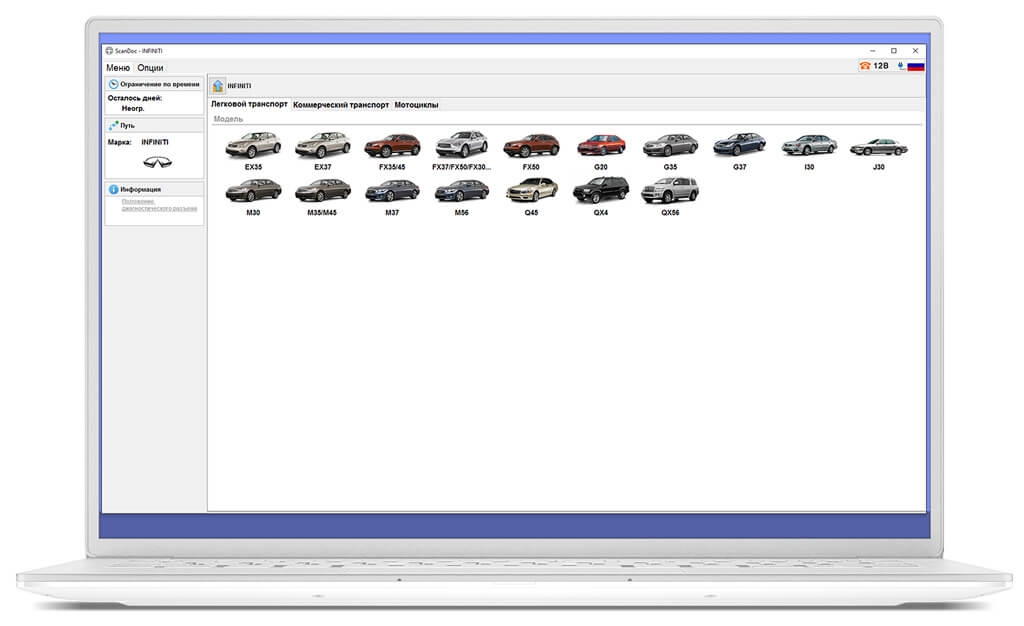
Task: Pick the QX56 SUV model
Action: click(670, 196)
